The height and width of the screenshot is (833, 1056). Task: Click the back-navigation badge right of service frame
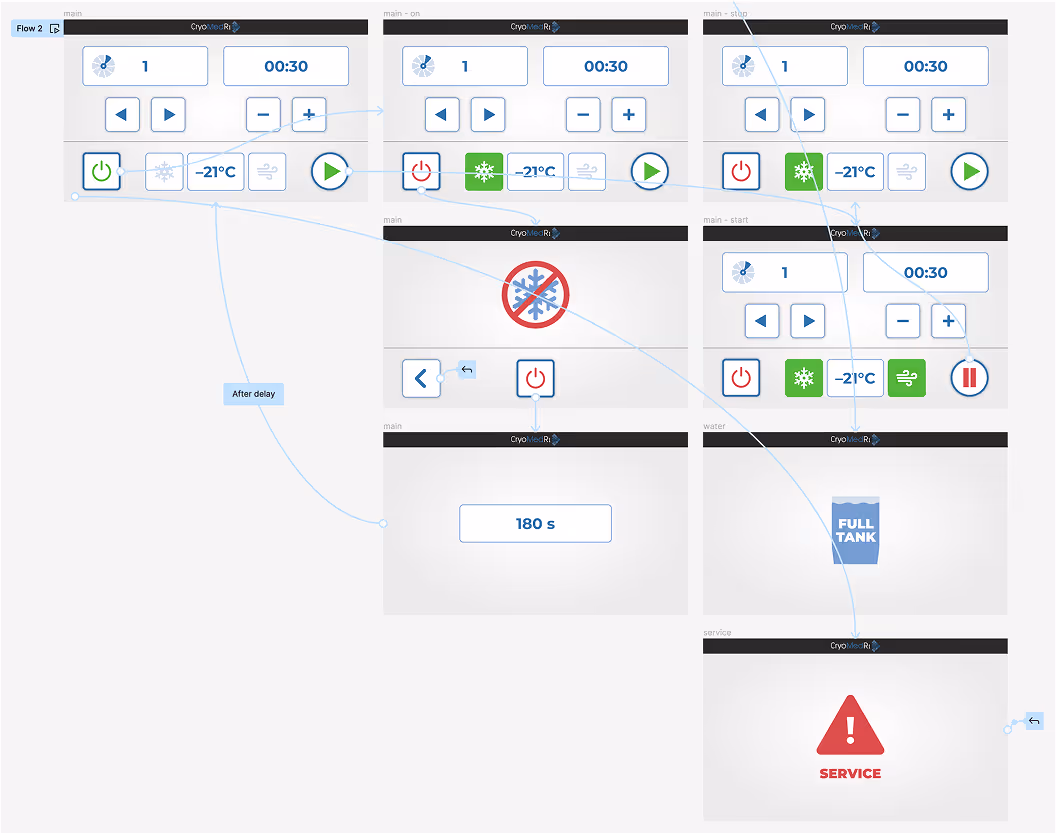[1034, 721]
